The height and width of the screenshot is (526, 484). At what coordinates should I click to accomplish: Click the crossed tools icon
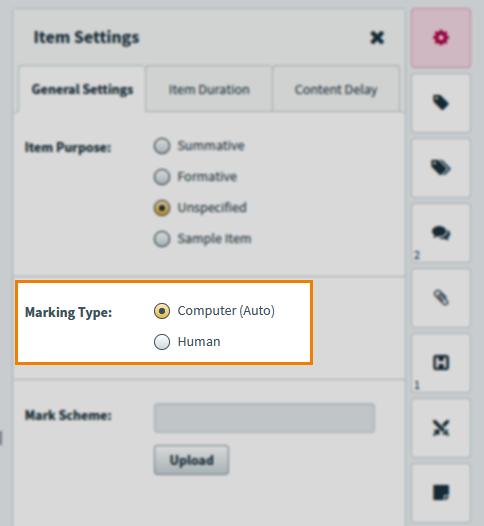pyautogui.click(x=441, y=428)
